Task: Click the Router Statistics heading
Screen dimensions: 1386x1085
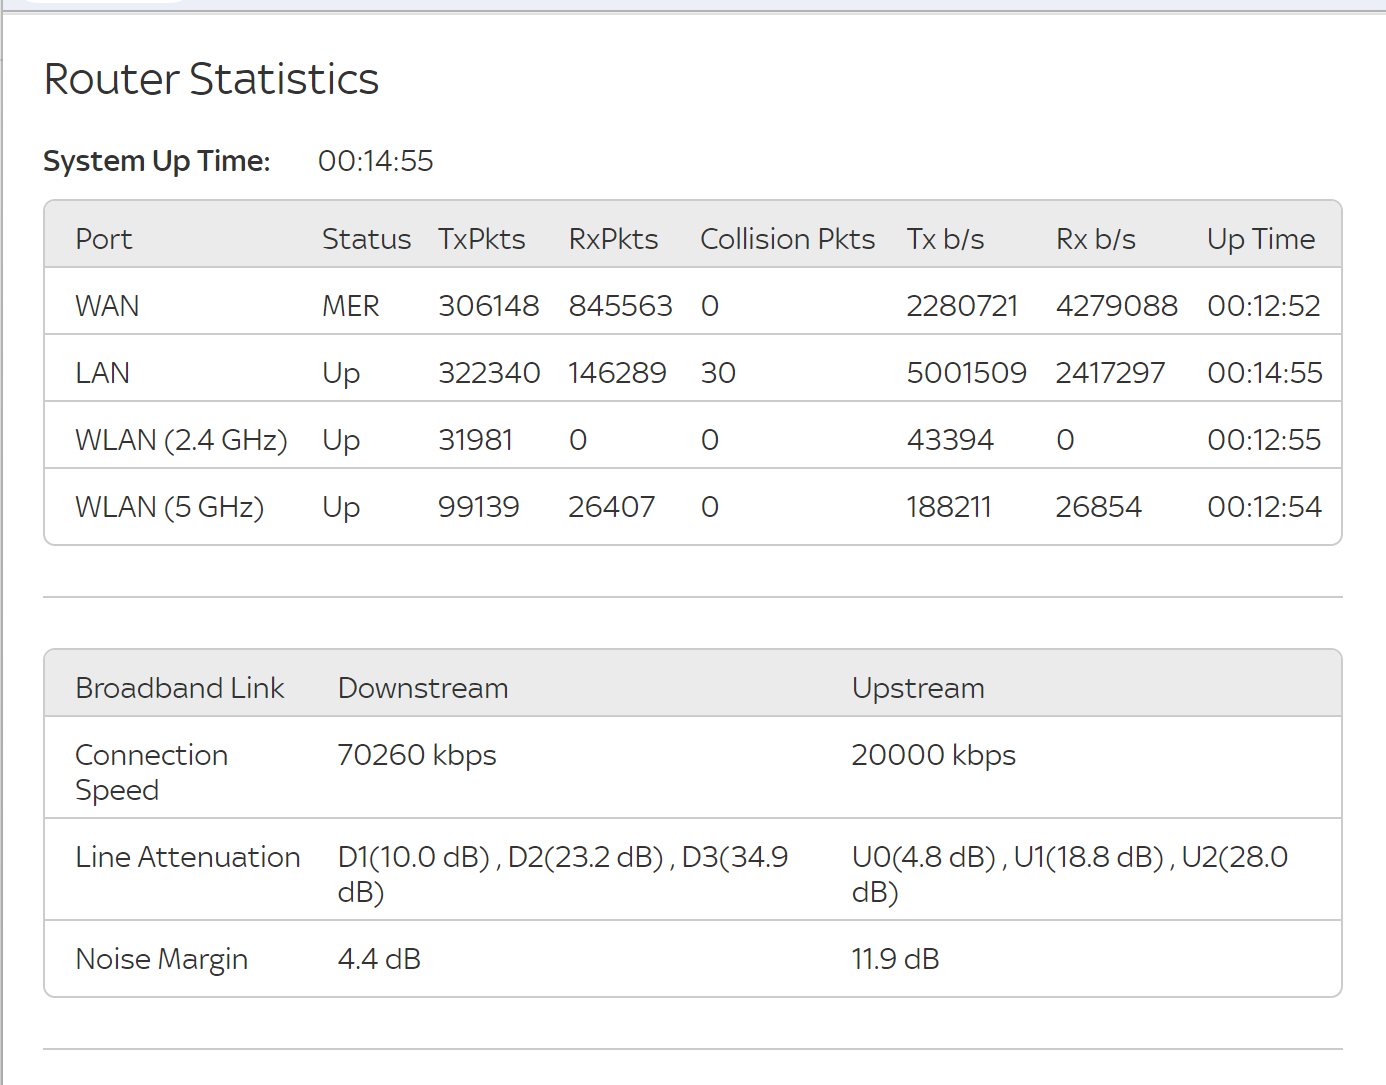Action: [x=210, y=79]
